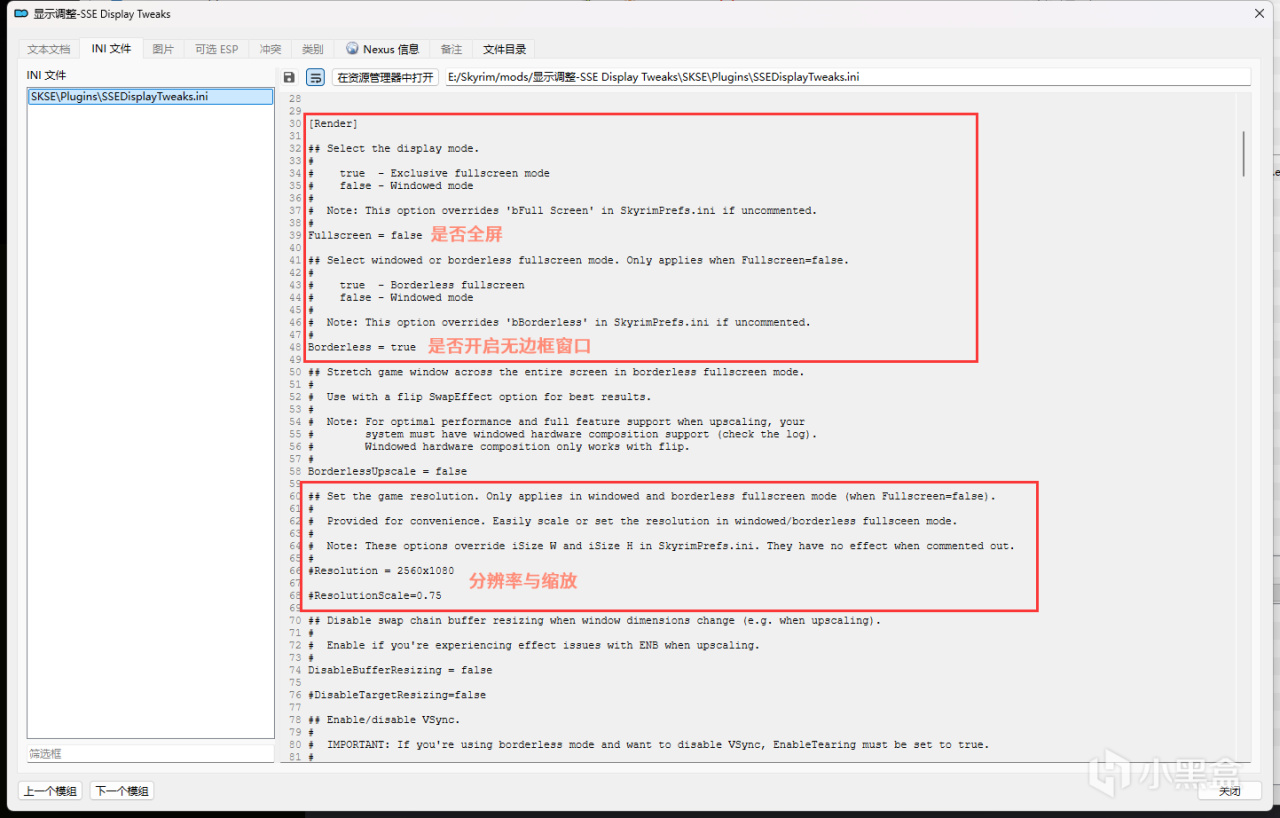Click the Nexus globe icon on the tab

pyautogui.click(x=352, y=49)
